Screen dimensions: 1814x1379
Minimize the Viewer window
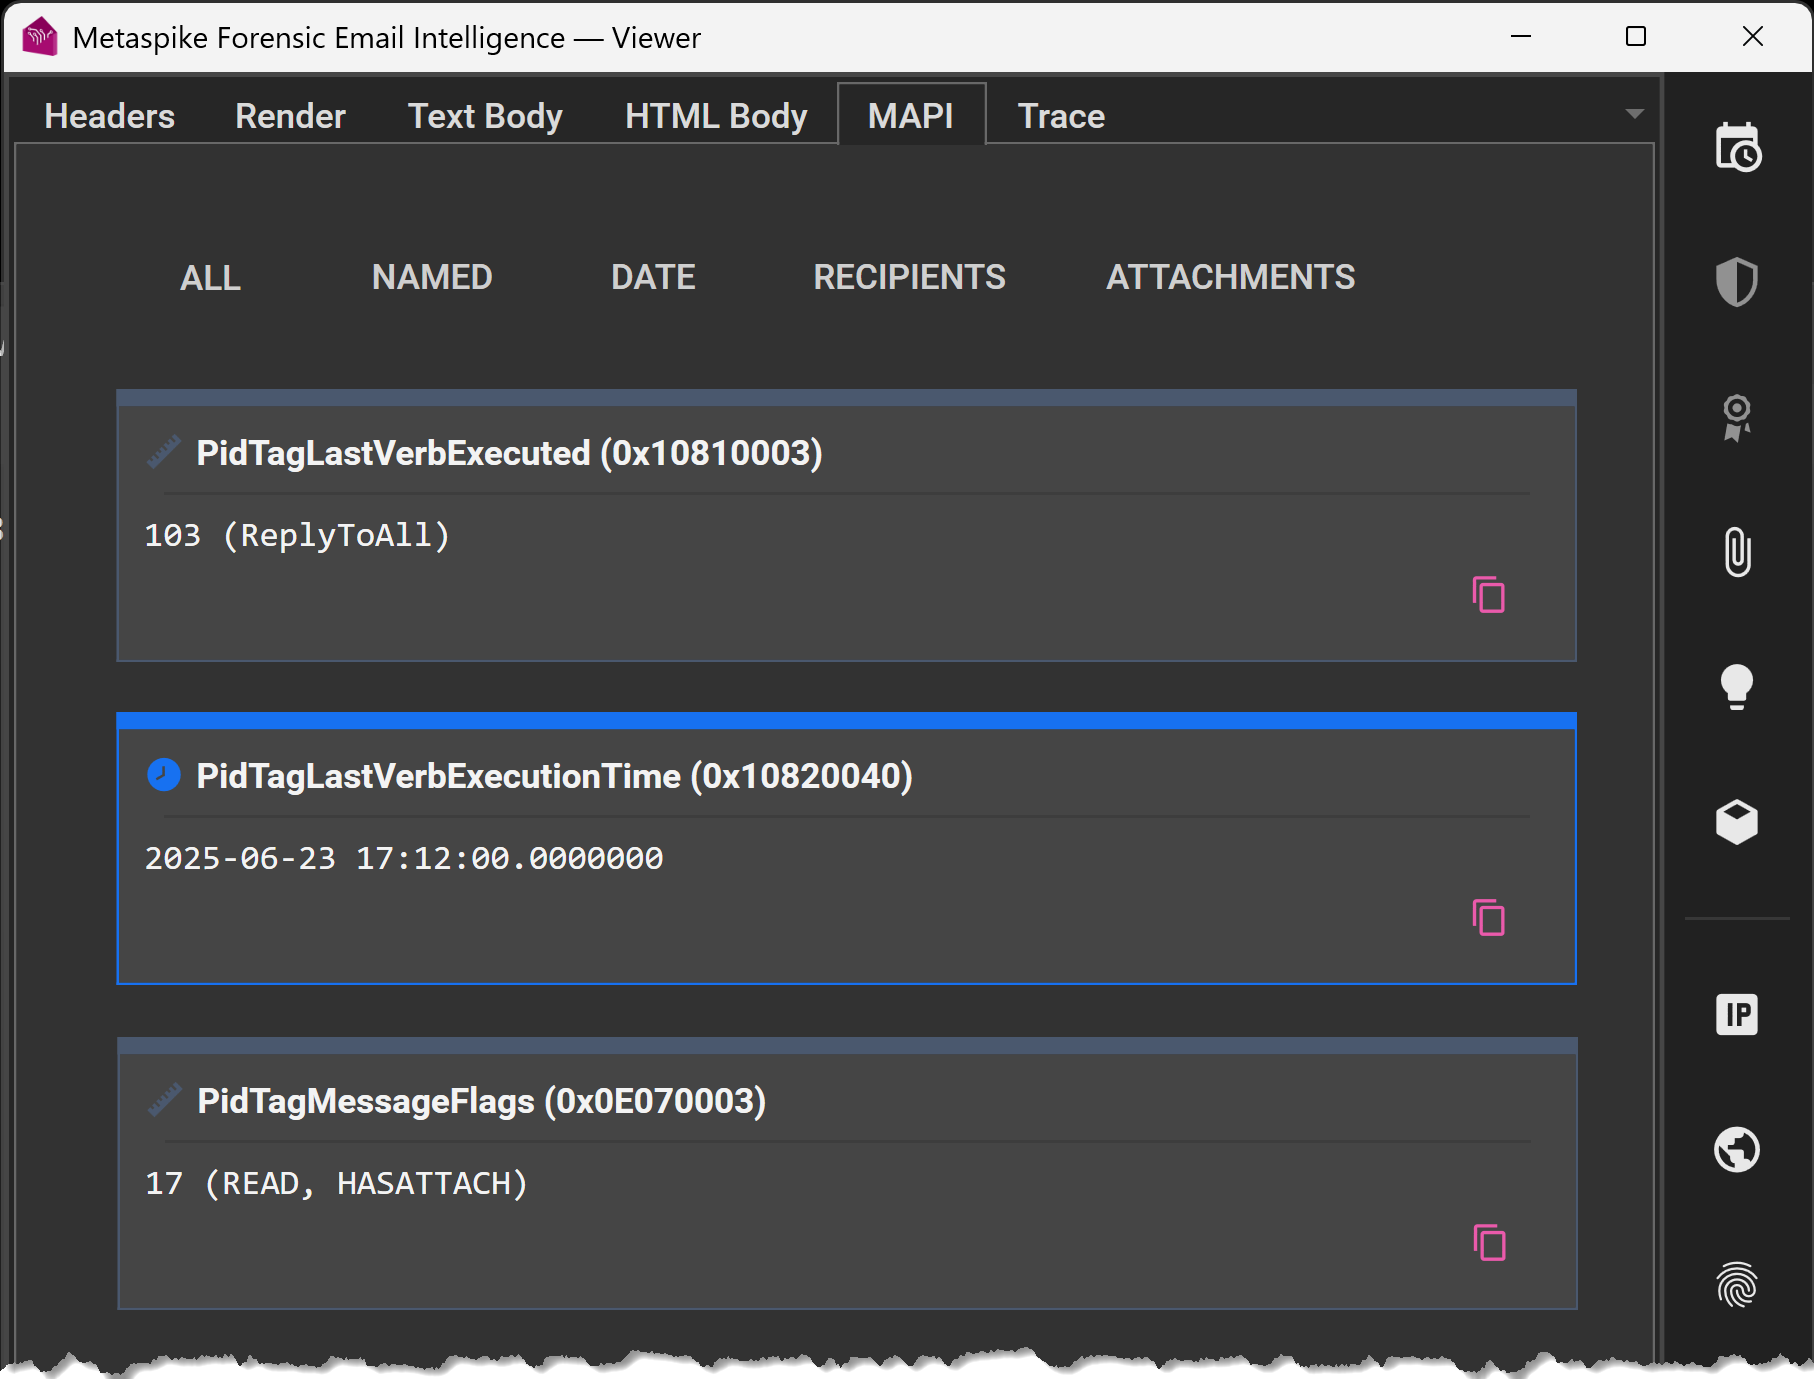pos(1521,37)
